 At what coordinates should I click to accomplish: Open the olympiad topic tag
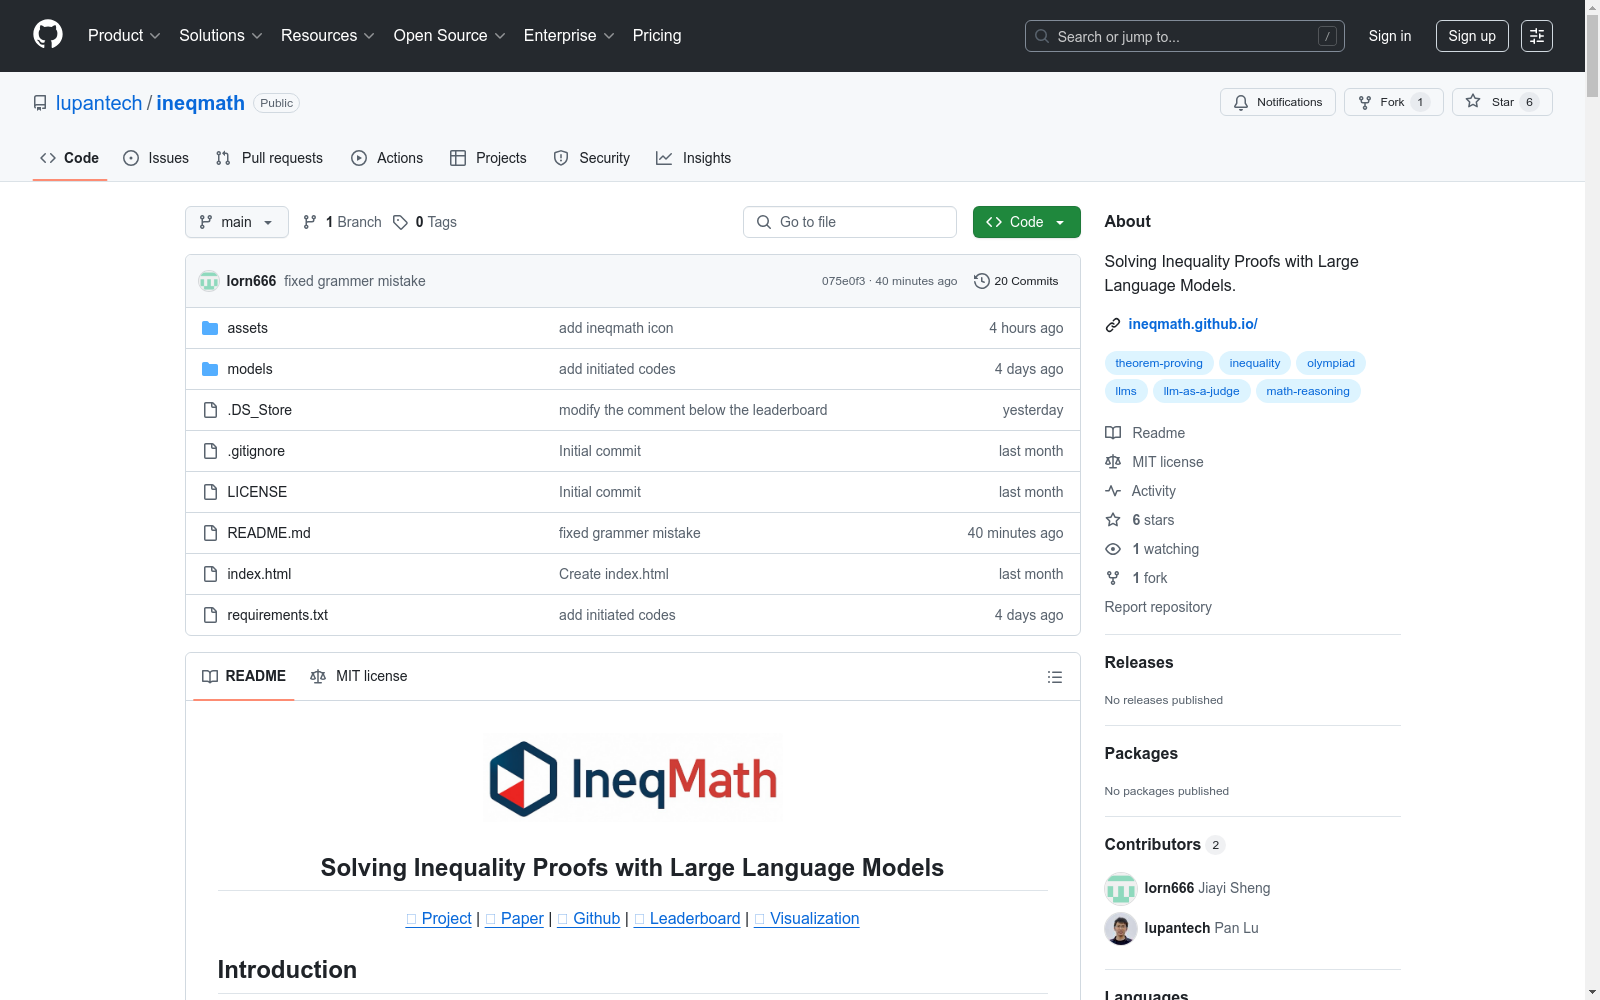[x=1331, y=363]
